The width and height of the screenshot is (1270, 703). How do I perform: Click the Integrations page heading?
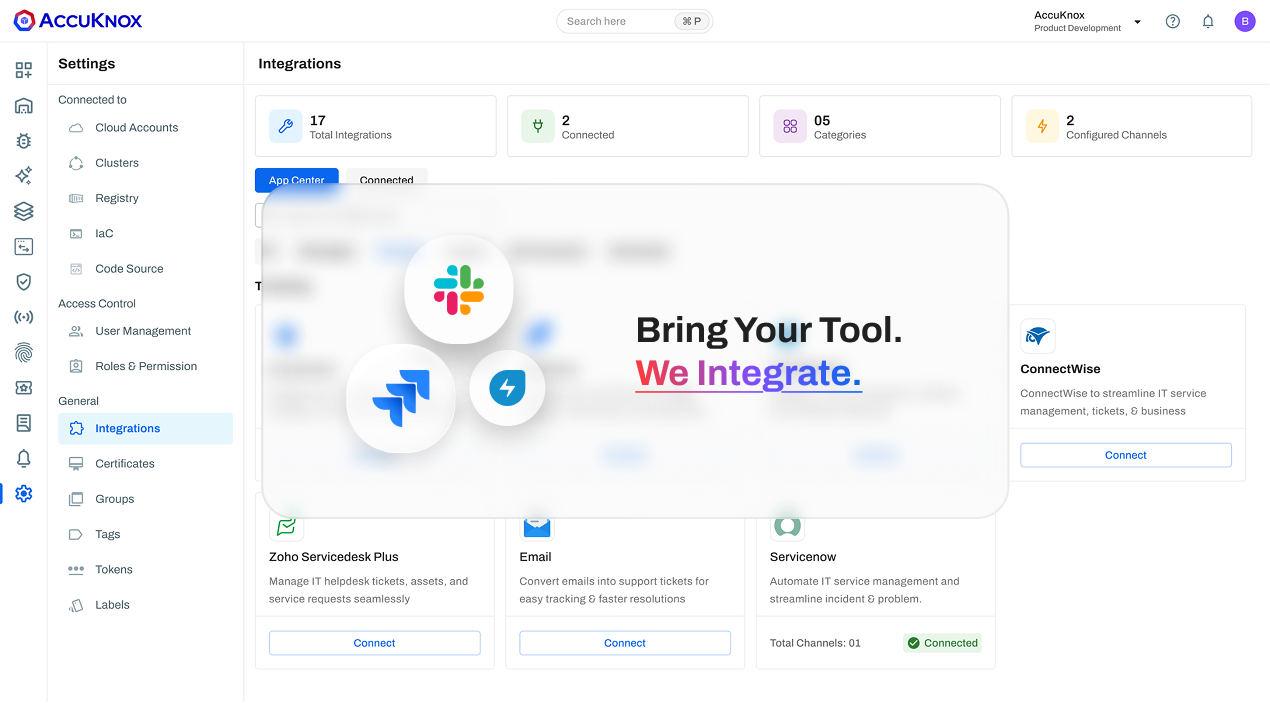(300, 64)
